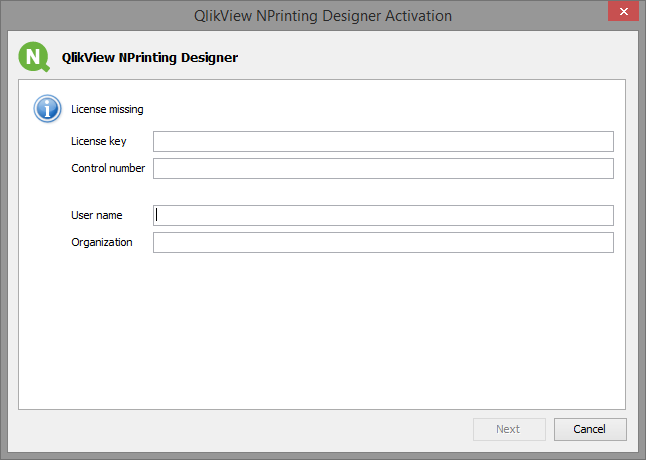
Task: Click the green NPrinting logo icon
Action: [x=34, y=57]
